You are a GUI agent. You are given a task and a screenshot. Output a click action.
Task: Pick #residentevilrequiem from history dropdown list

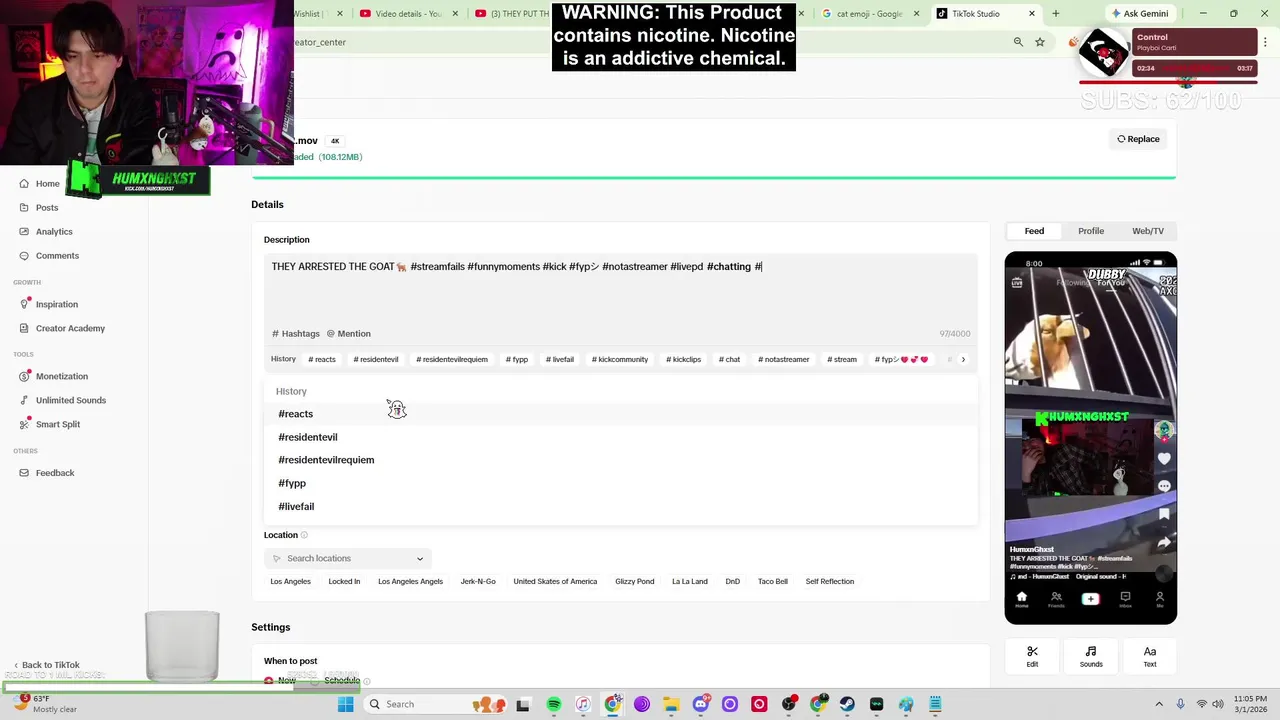[620, 460]
